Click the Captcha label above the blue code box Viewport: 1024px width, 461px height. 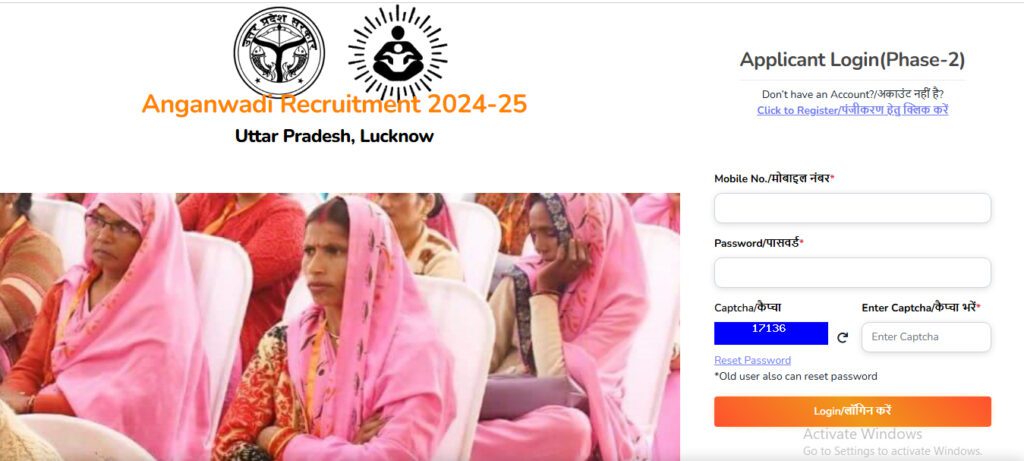click(x=748, y=307)
